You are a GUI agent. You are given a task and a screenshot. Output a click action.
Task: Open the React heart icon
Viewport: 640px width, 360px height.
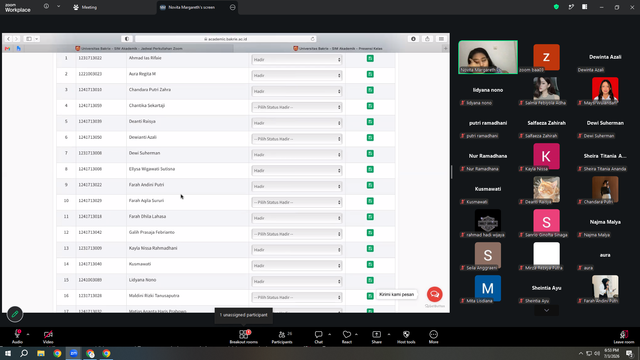[x=347, y=334]
